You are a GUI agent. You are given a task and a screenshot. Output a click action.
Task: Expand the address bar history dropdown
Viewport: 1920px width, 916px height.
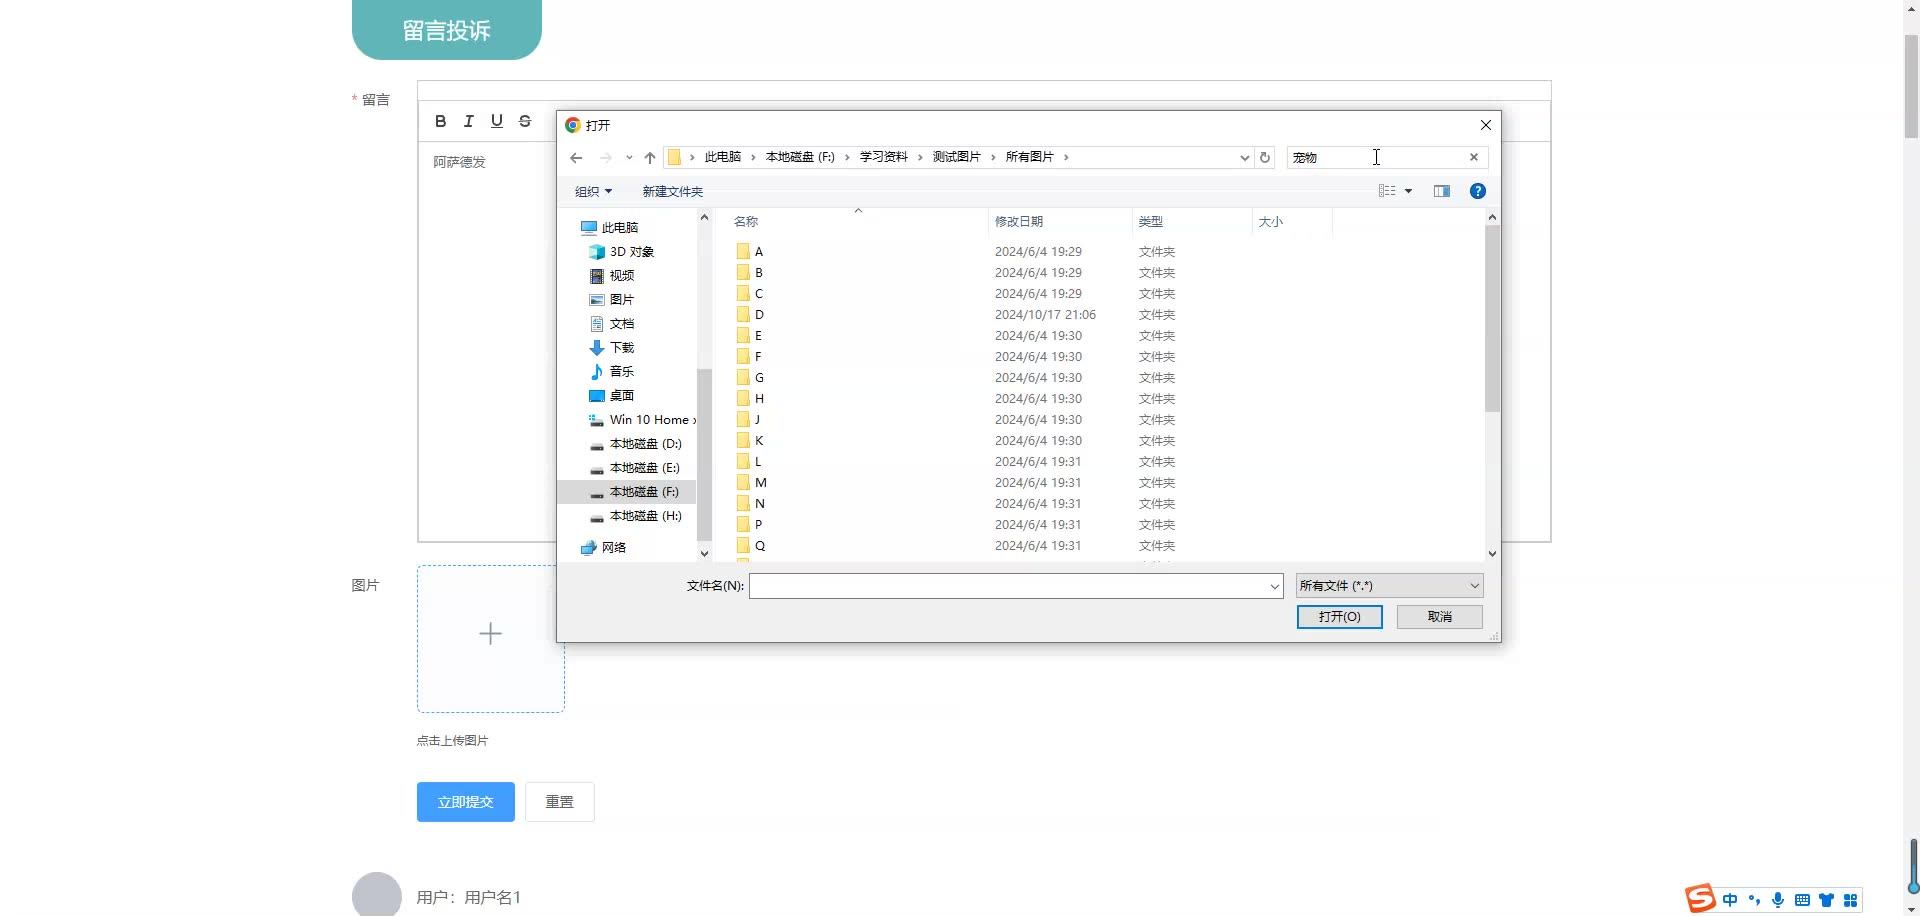click(1244, 157)
